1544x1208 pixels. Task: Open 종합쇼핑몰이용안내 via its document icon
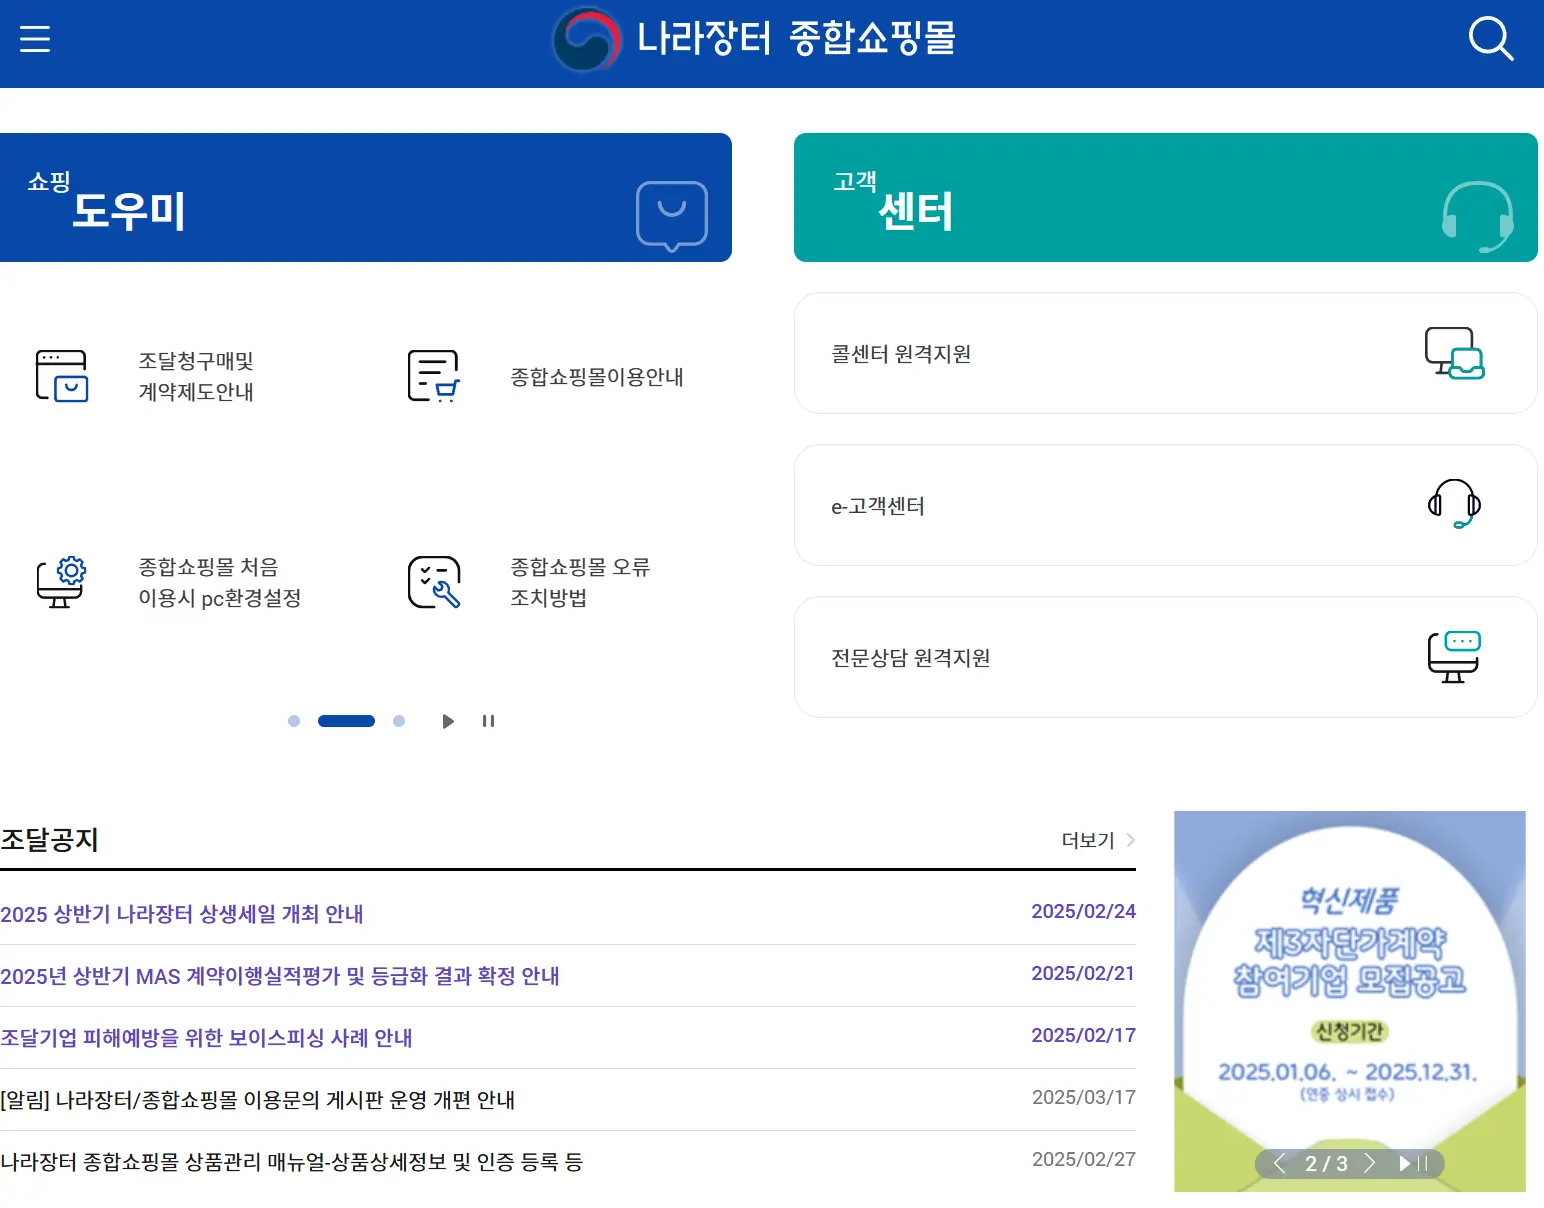(x=434, y=377)
